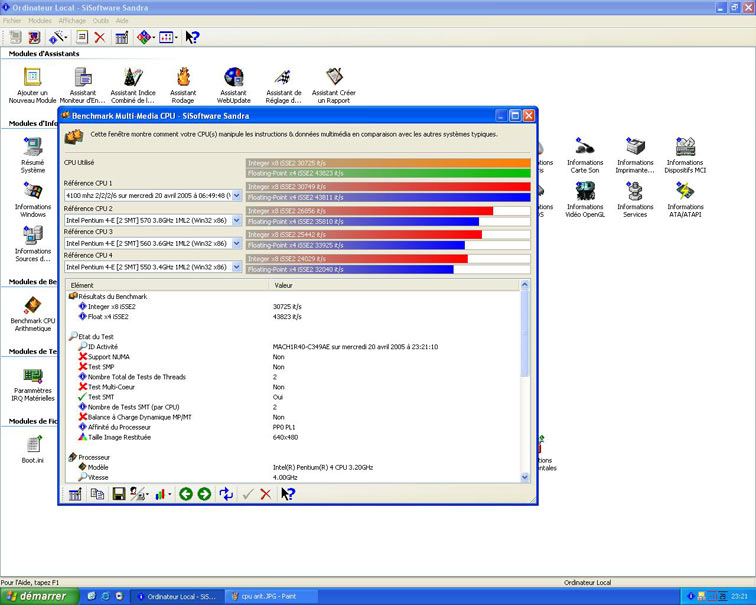Click the system tray clock
Viewport: 756px width, 605px height.
[739, 596]
